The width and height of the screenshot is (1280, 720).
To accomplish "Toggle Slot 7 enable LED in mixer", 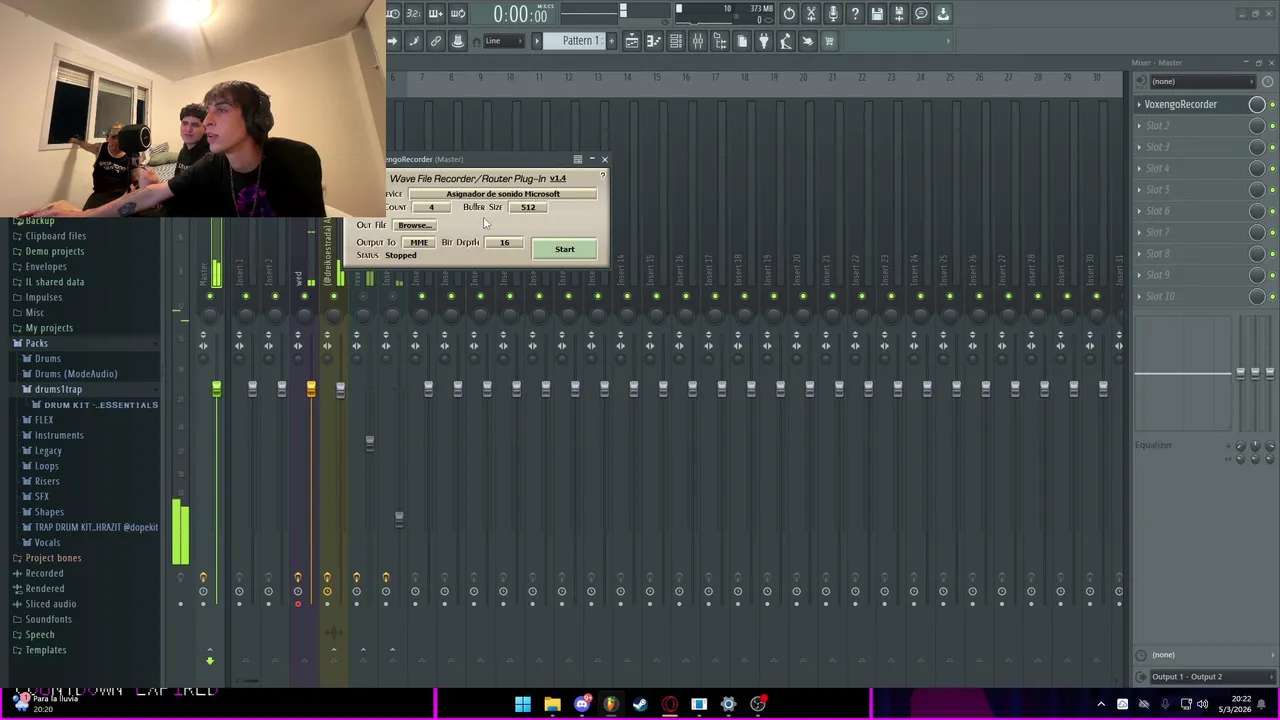I will click(x=1272, y=233).
